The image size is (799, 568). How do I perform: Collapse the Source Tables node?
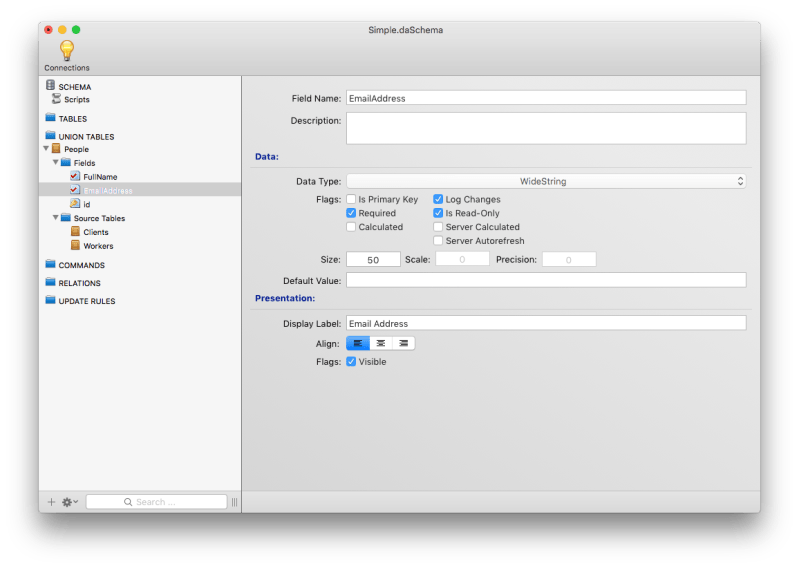pos(56,218)
